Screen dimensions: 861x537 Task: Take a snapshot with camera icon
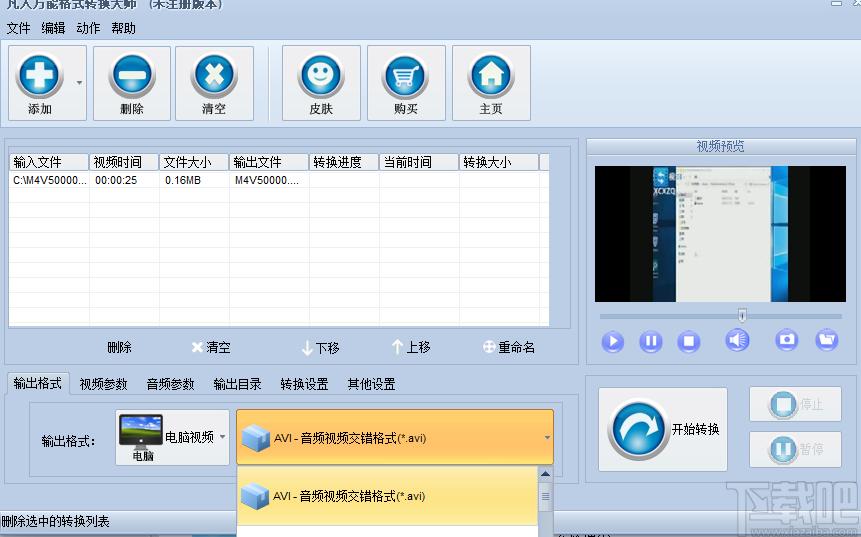click(786, 340)
